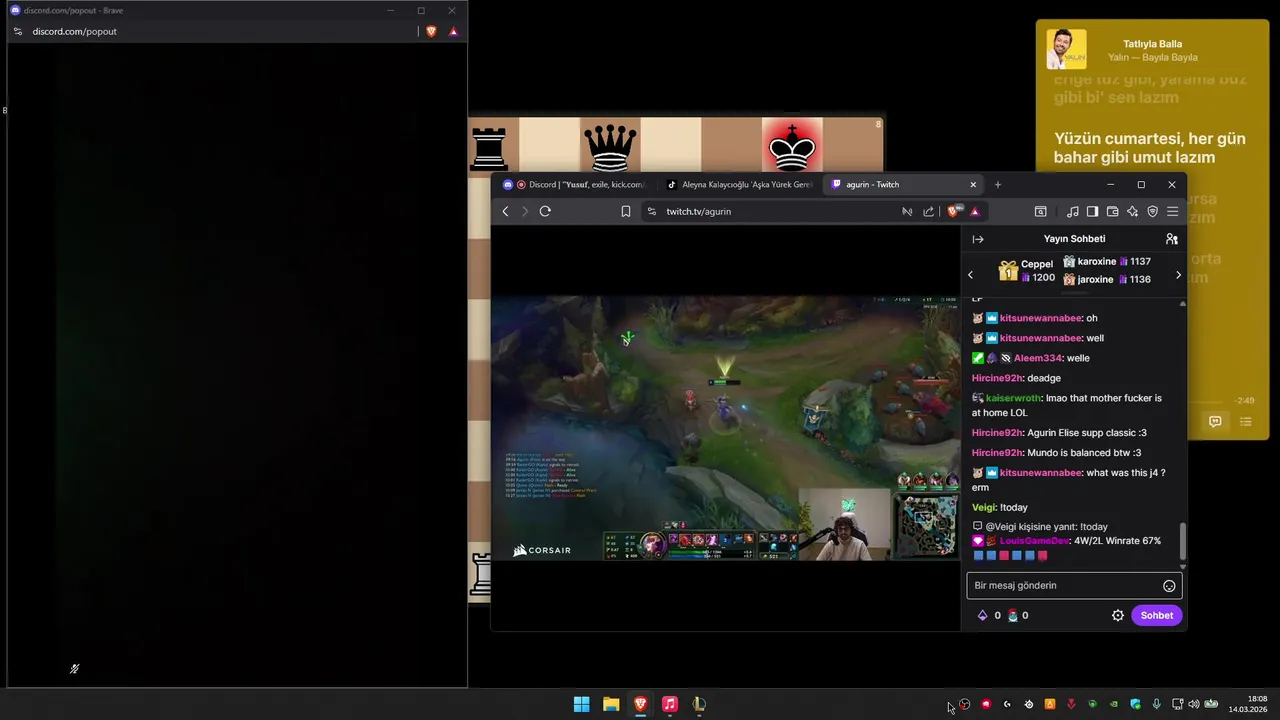Open Leo AI sparkle icon
The width and height of the screenshot is (1280, 720).
(x=1132, y=211)
